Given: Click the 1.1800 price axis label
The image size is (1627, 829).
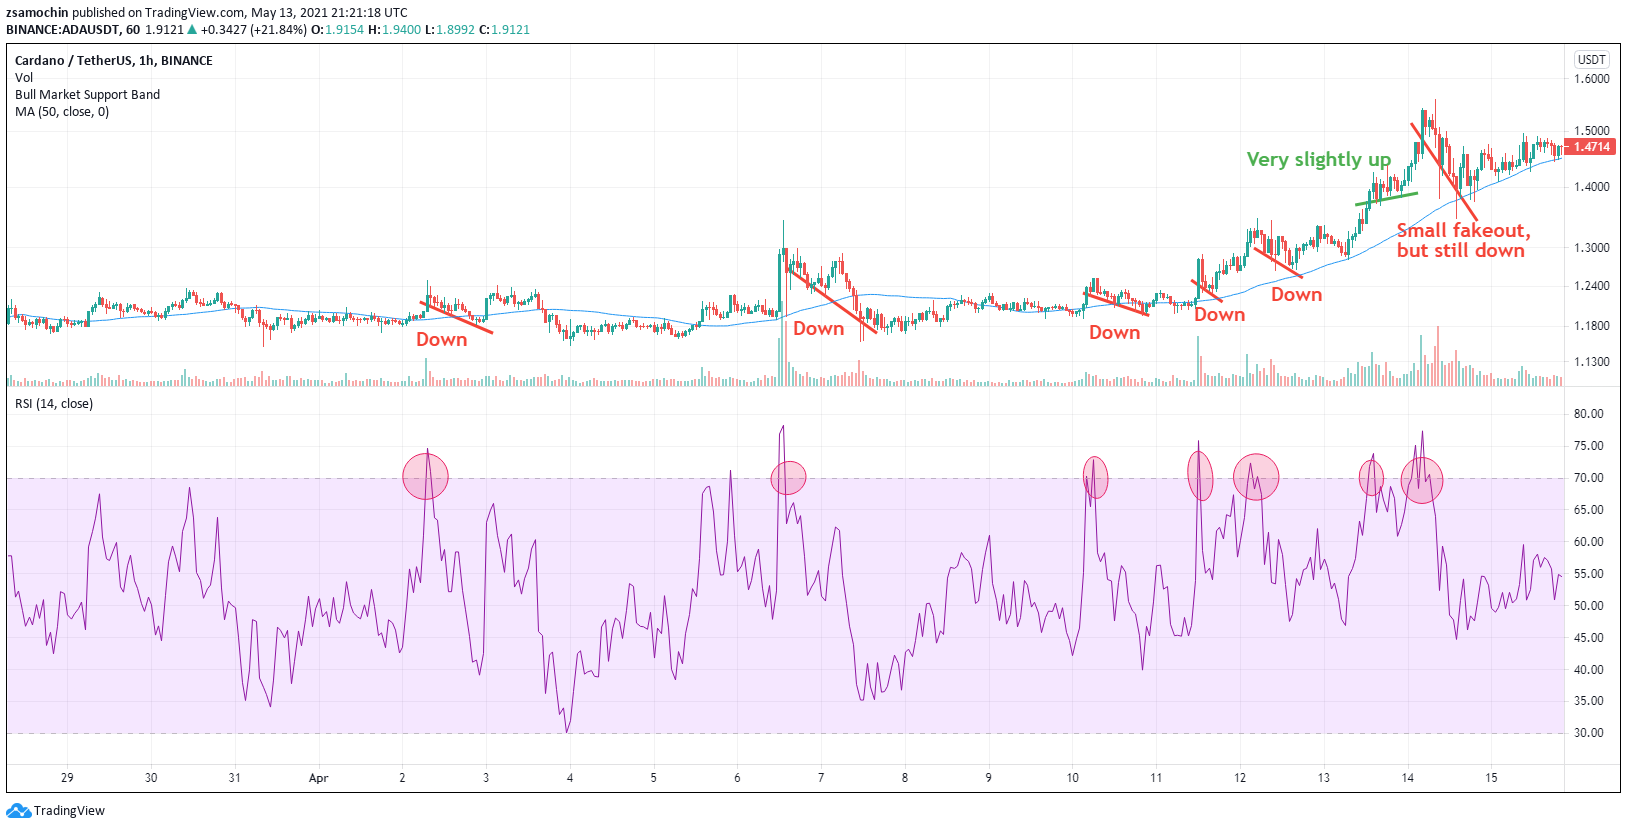Looking at the screenshot, I should pos(1592,326).
